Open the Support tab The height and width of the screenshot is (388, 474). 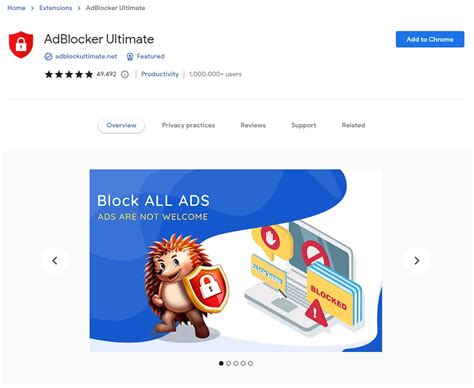coord(304,125)
